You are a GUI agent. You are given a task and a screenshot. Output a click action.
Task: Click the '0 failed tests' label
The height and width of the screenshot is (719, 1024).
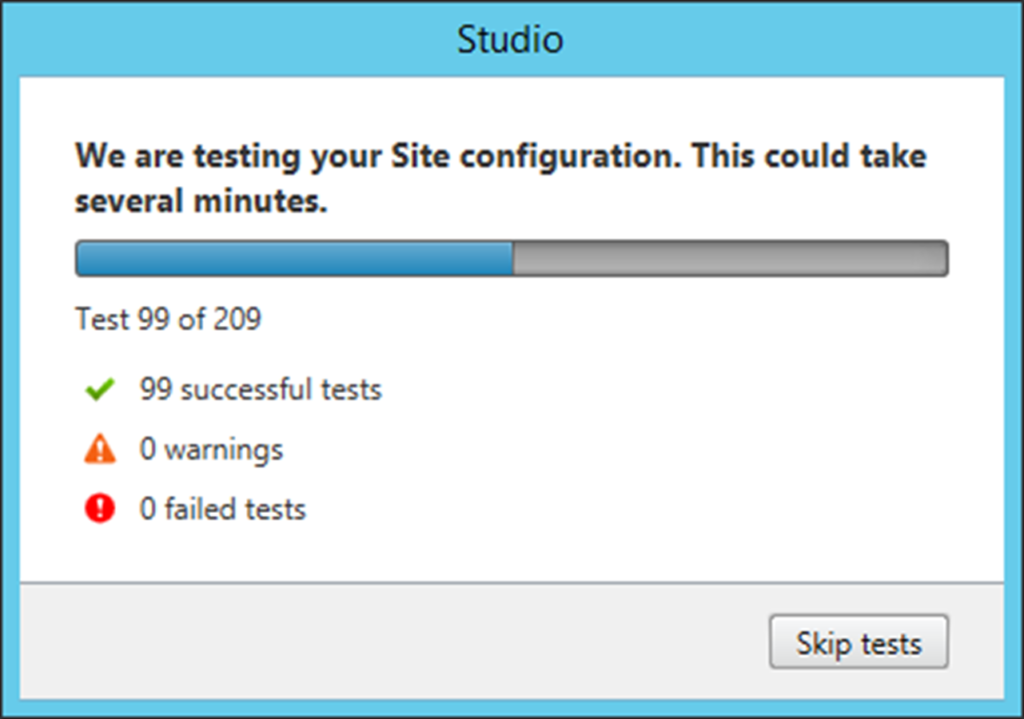223,509
